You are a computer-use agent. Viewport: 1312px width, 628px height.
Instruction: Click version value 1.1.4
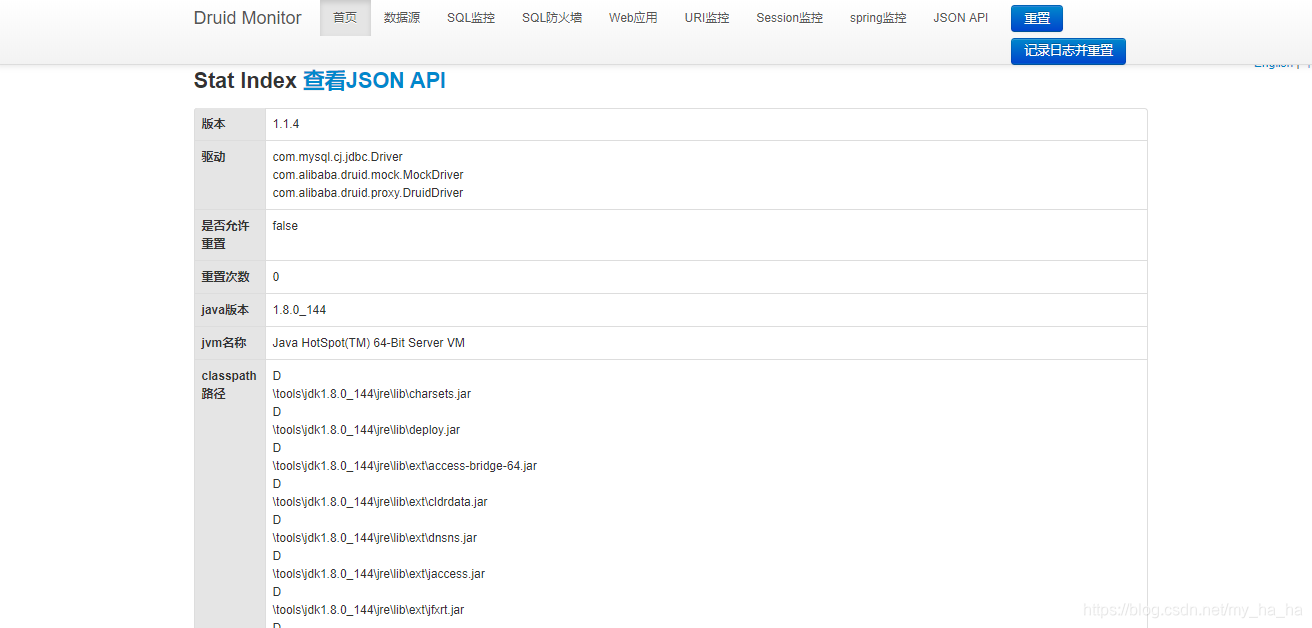pyautogui.click(x=286, y=124)
